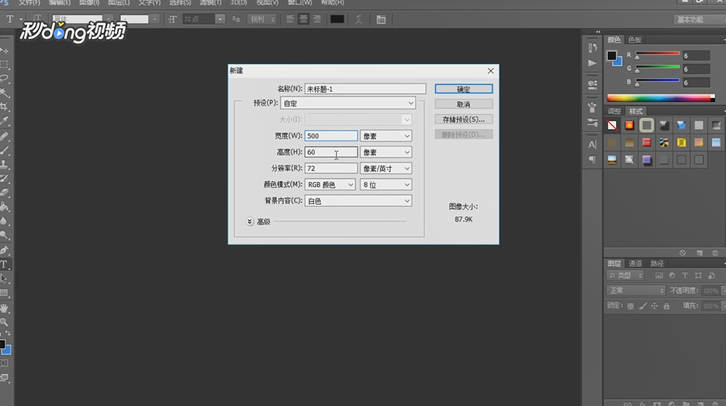The width and height of the screenshot is (726, 406).
Task: Toggle lock all padlock icon
Action: coord(666,306)
